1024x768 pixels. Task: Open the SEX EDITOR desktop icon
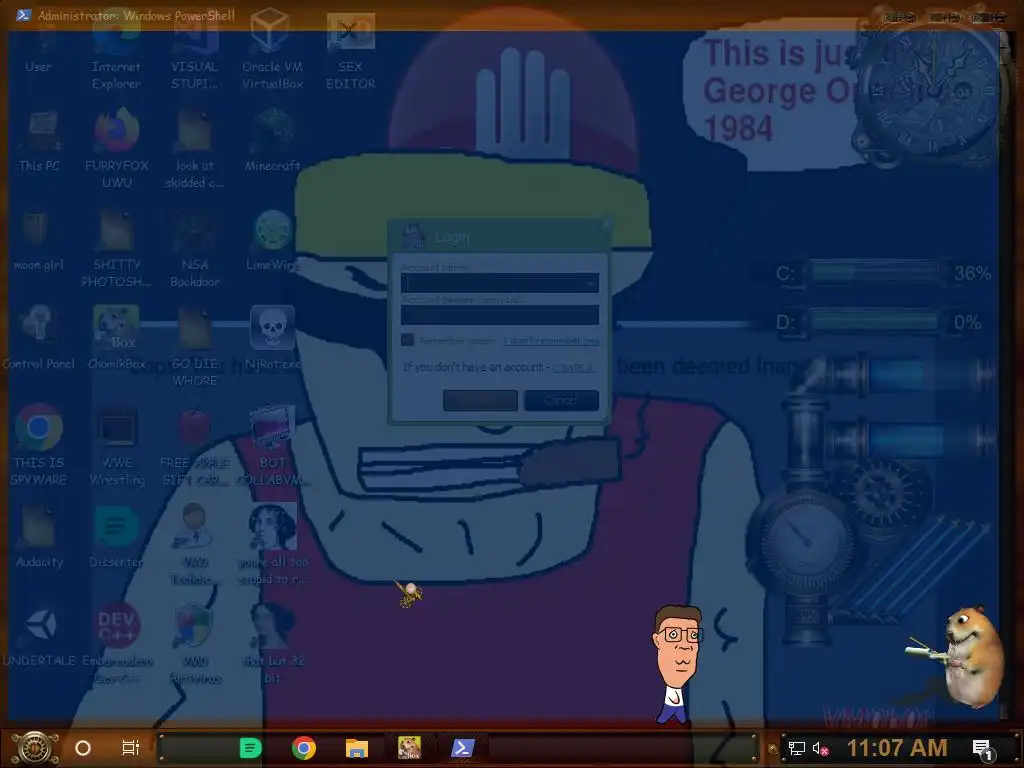tap(351, 52)
